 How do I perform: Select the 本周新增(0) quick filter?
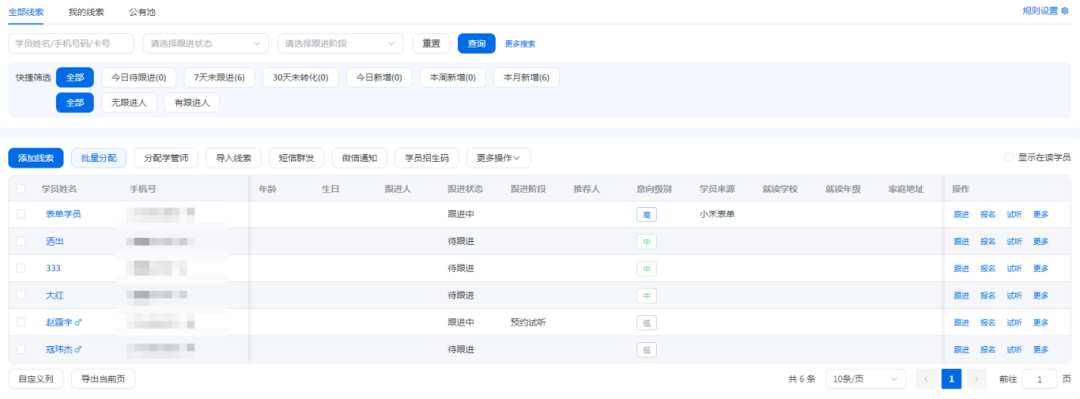click(x=453, y=77)
